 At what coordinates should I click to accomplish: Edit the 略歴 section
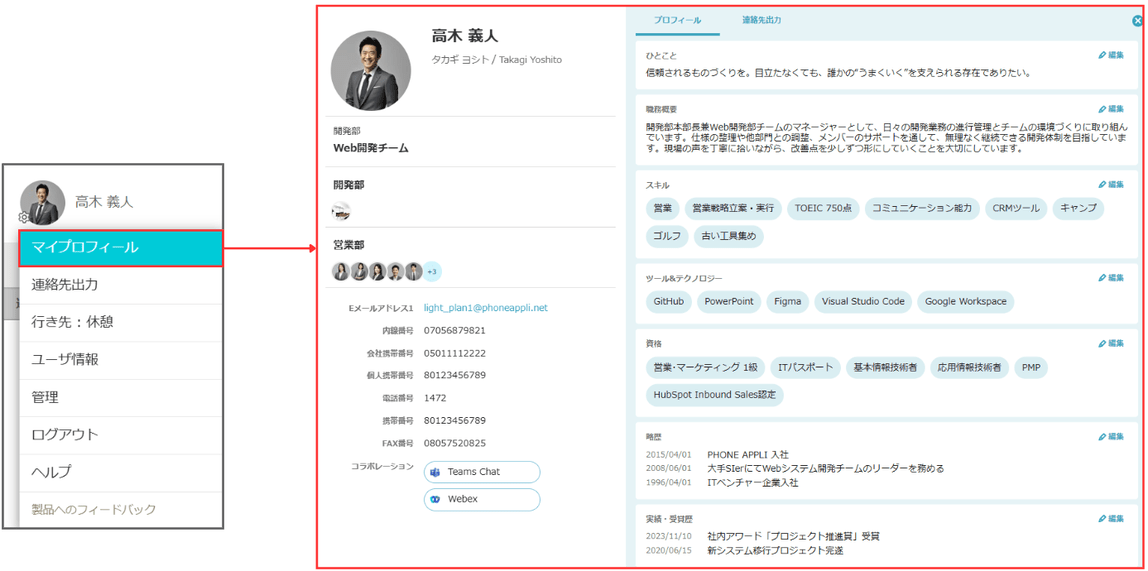1111,436
